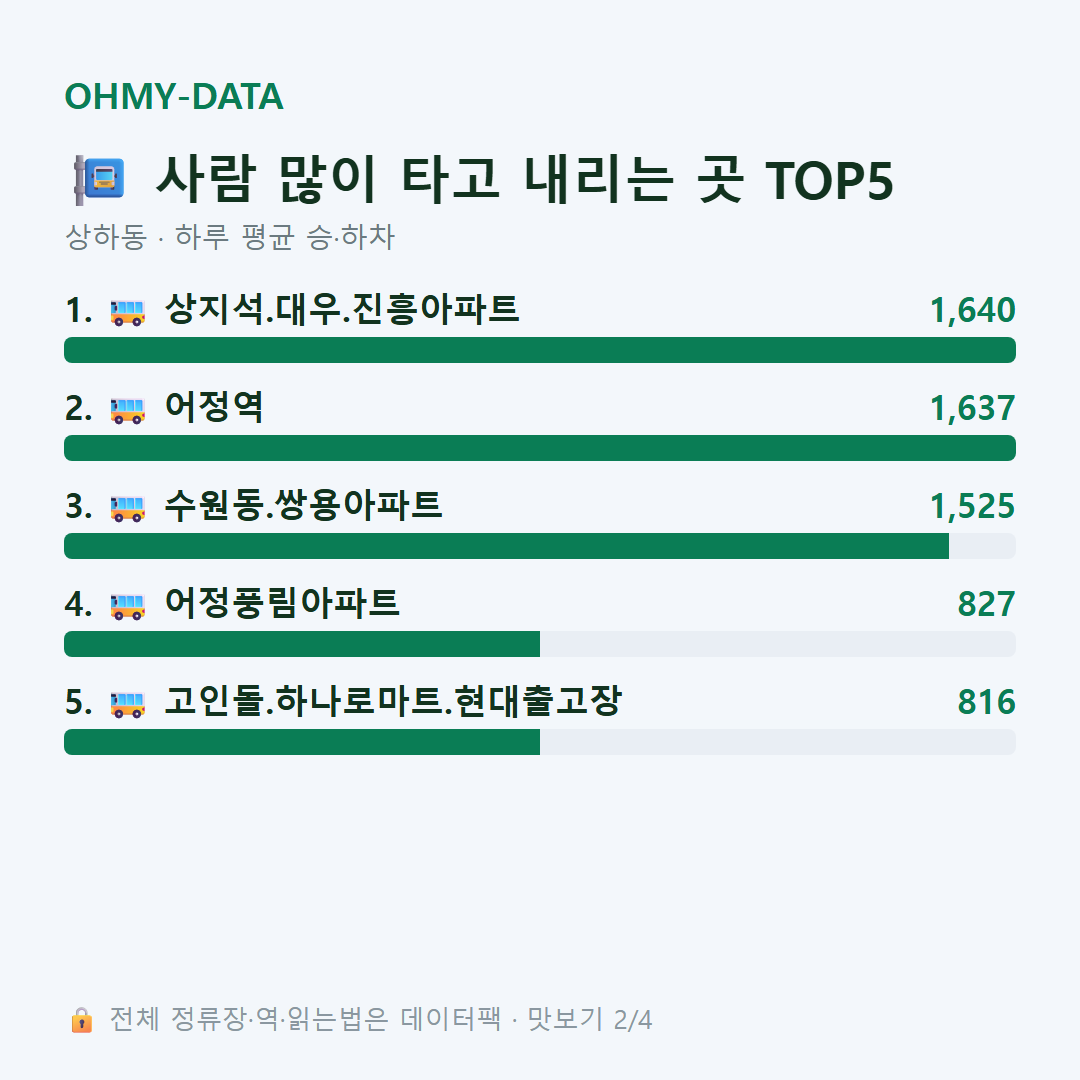Click bus icon next to 고인돌.하나로마트.현대출고장
Screen dimensions: 1080x1080
click(128, 704)
